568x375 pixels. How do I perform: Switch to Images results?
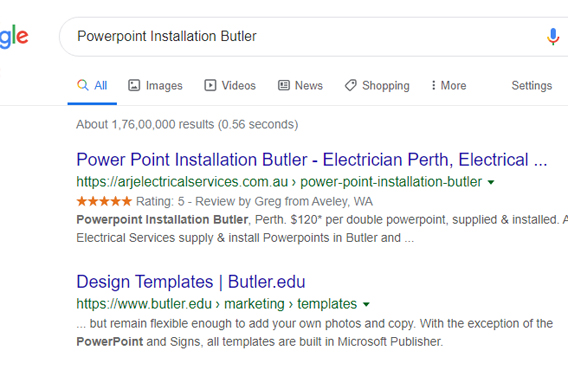click(x=155, y=86)
